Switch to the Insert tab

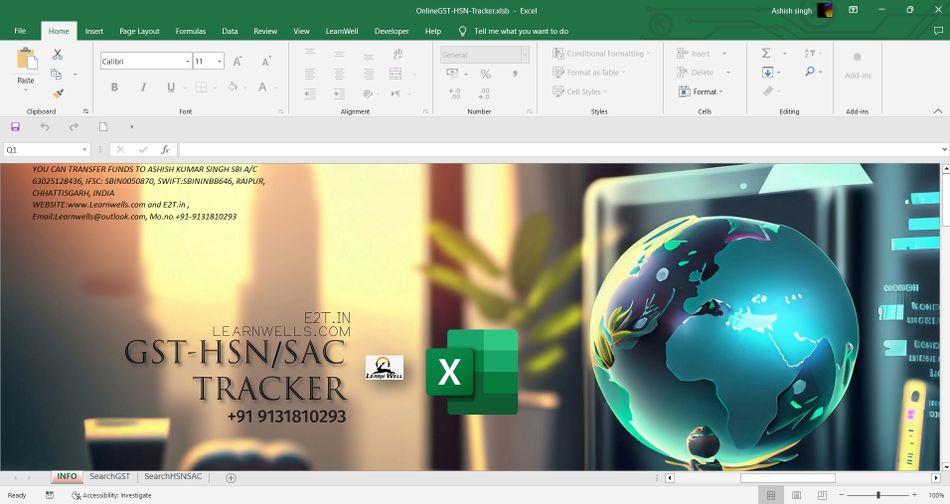[94, 31]
